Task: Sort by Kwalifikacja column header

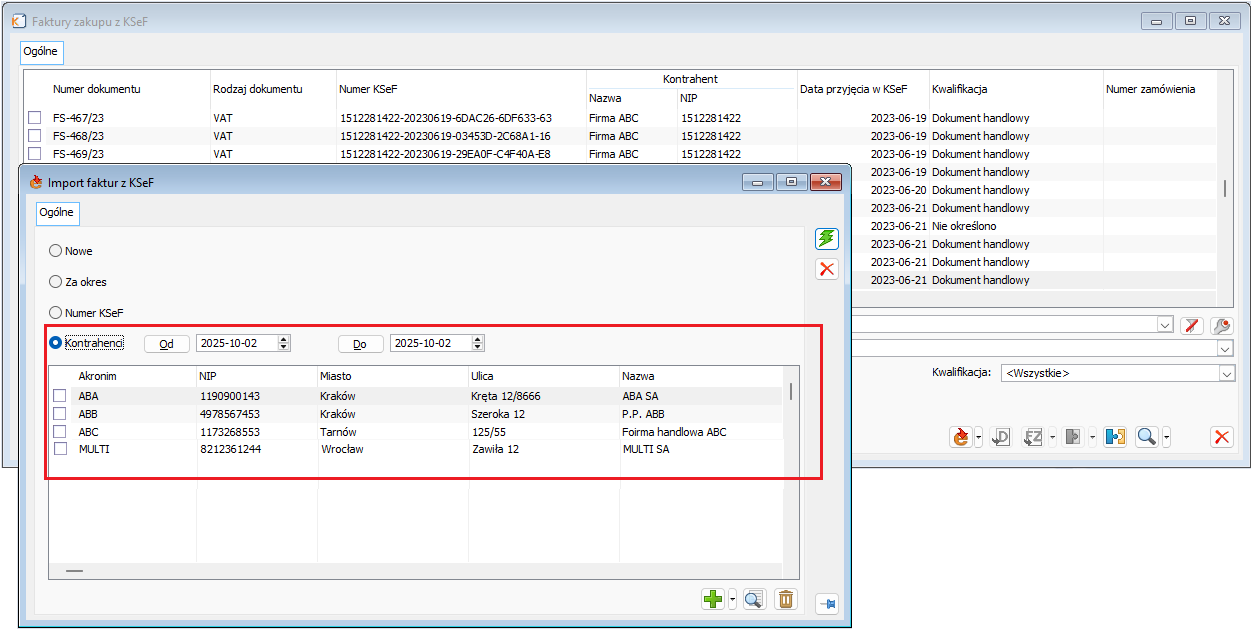Action: click(960, 89)
